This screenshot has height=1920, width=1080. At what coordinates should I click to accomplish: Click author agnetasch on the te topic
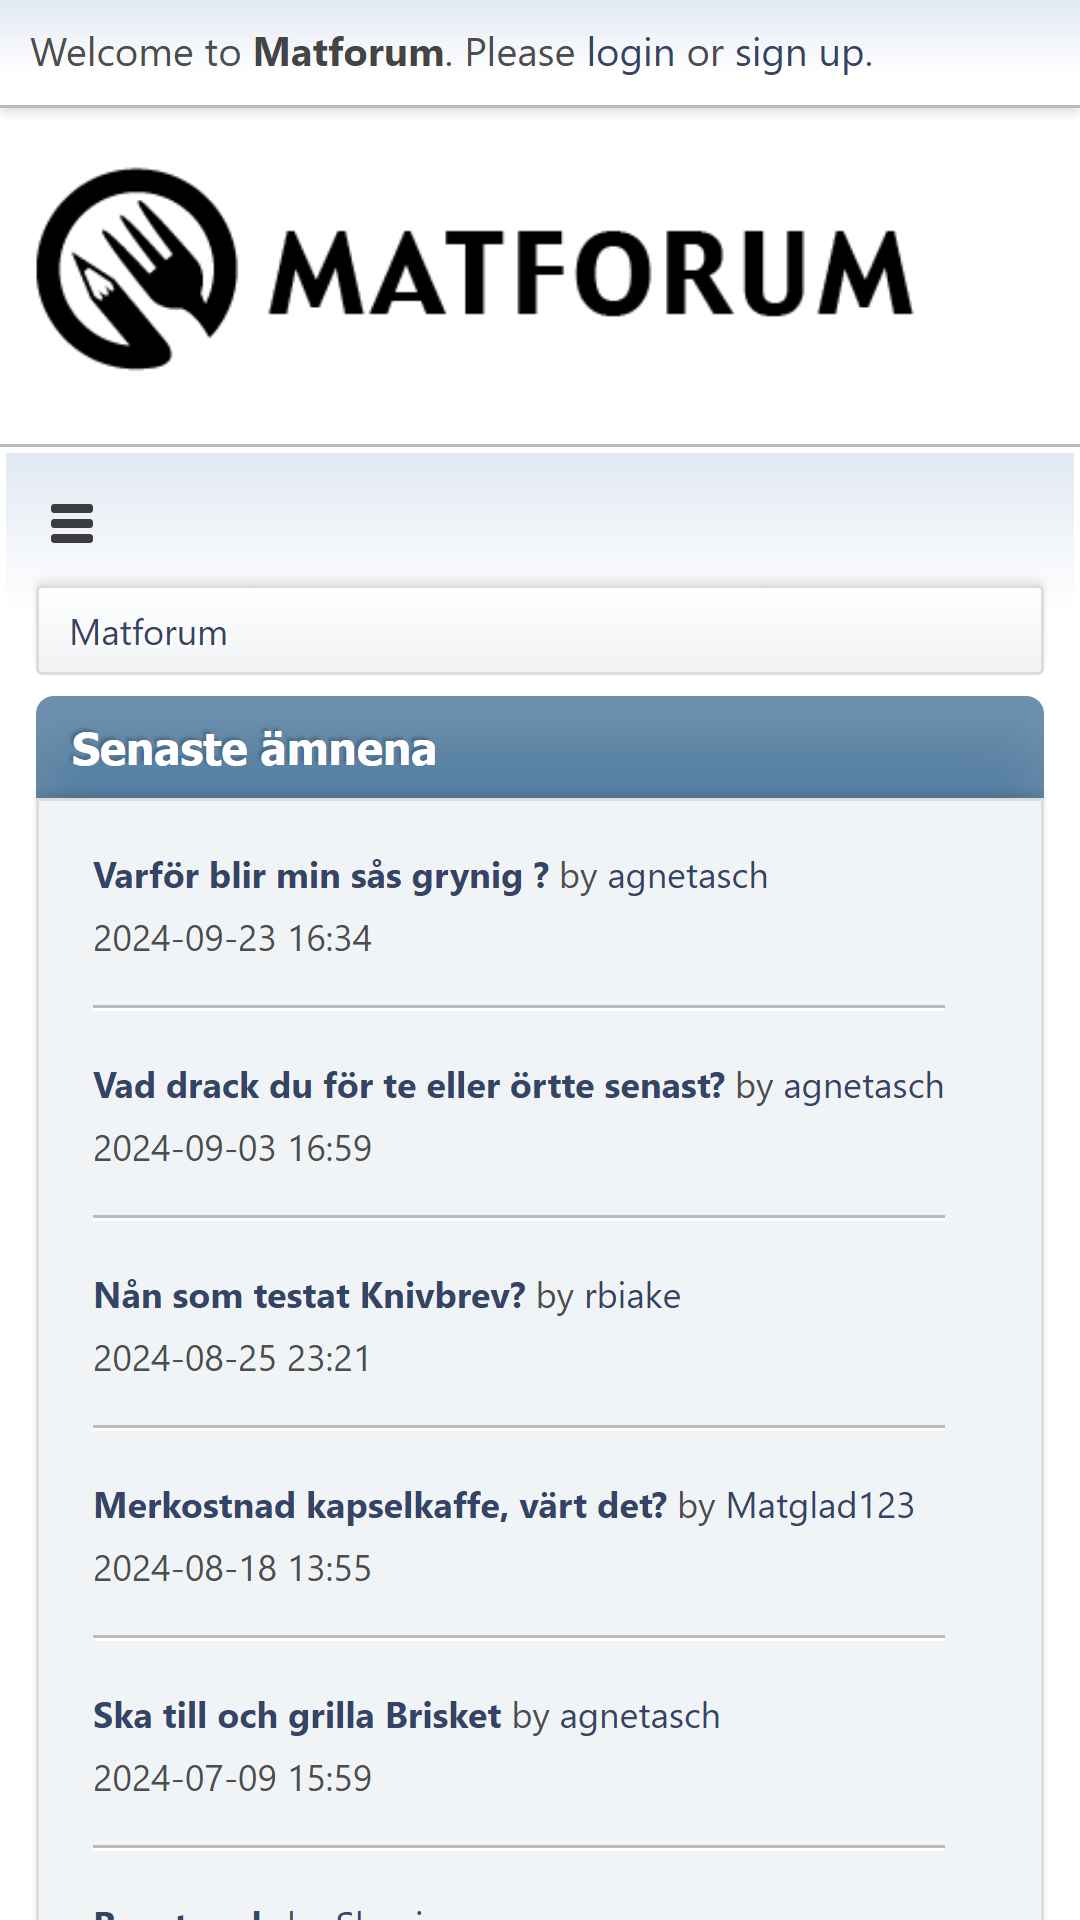tap(864, 1086)
